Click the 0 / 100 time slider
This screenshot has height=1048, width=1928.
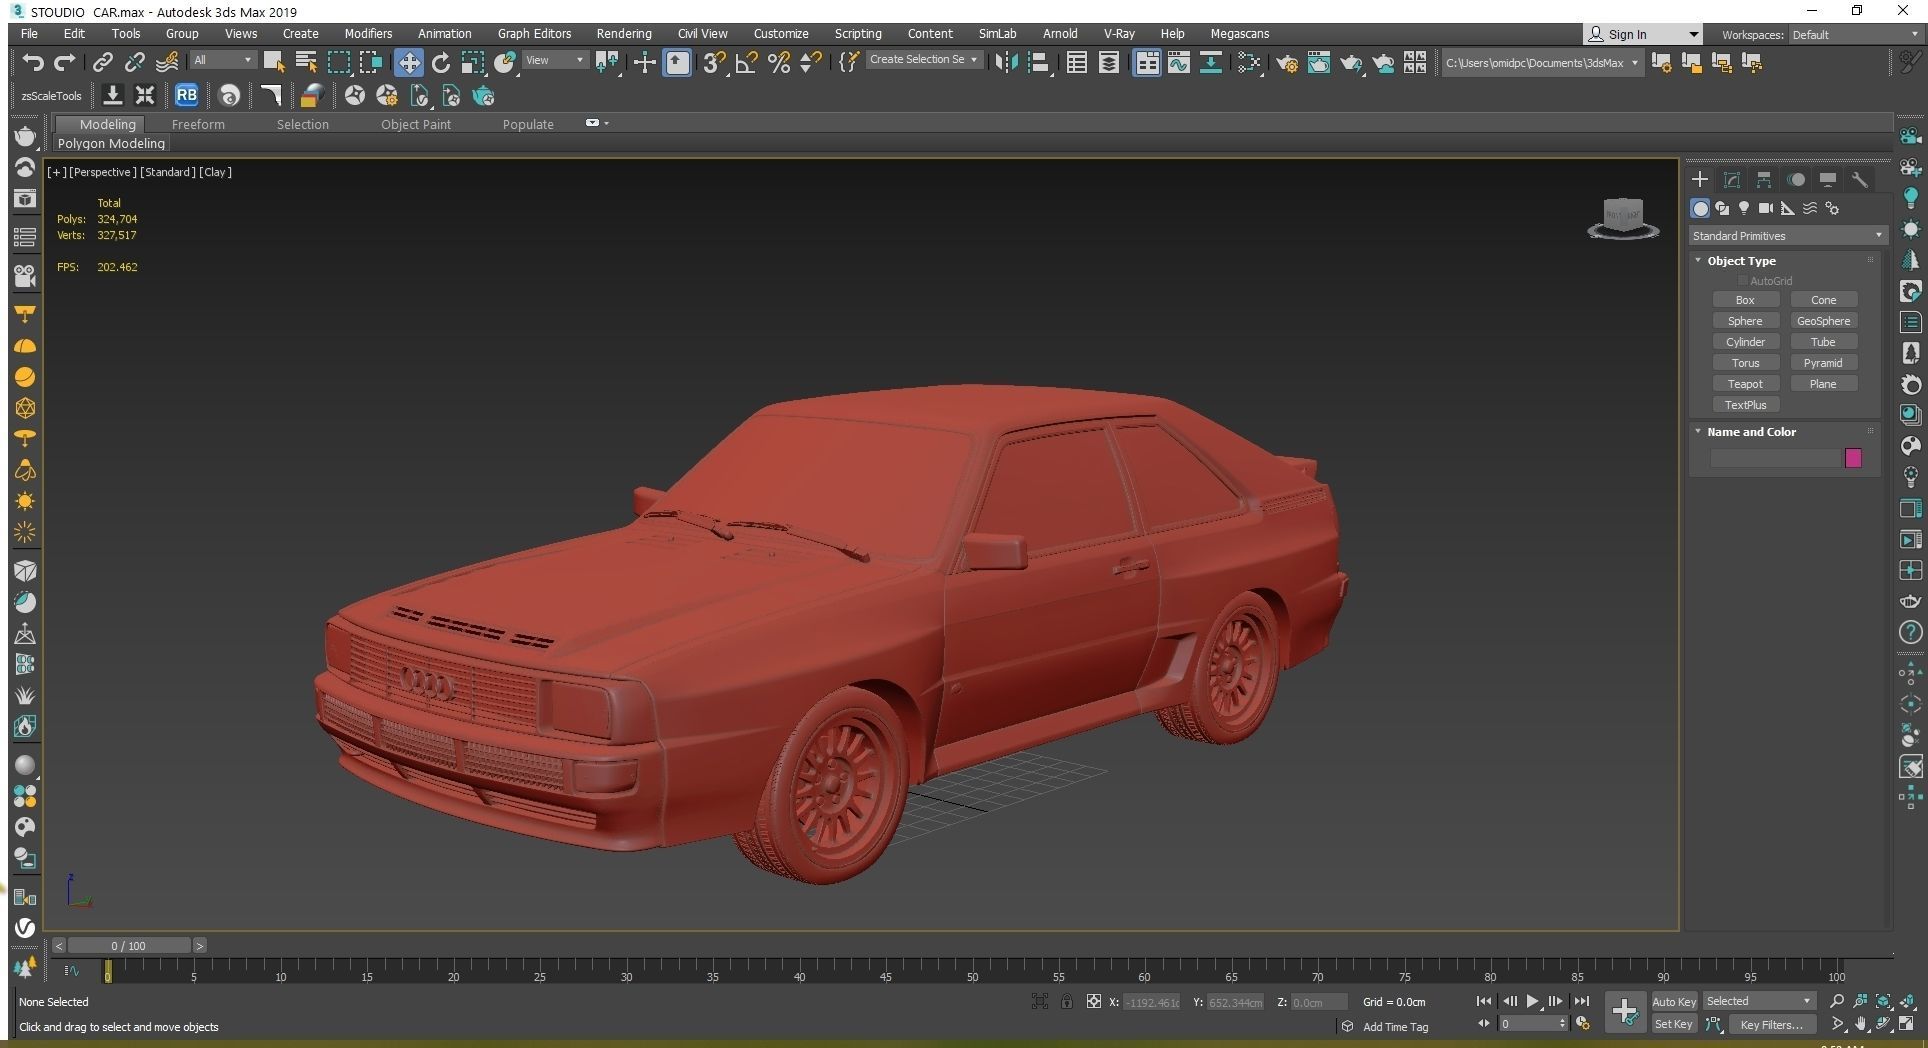point(128,946)
